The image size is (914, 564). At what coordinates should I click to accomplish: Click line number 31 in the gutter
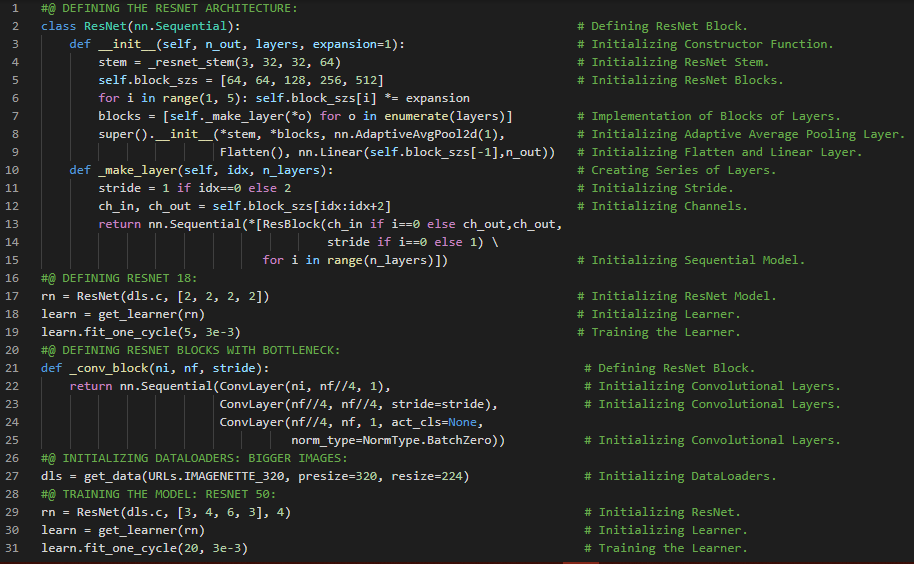click(x=15, y=548)
